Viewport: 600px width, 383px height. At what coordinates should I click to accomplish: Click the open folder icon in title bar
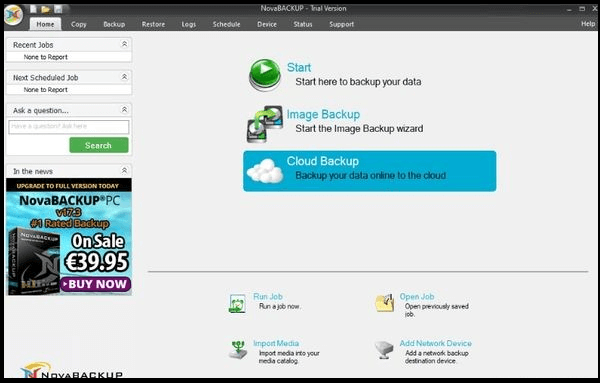[x=46, y=9]
